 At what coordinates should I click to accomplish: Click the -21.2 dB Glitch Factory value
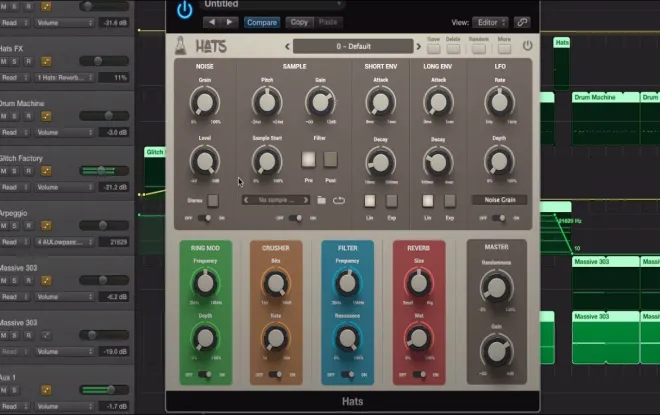(114, 187)
